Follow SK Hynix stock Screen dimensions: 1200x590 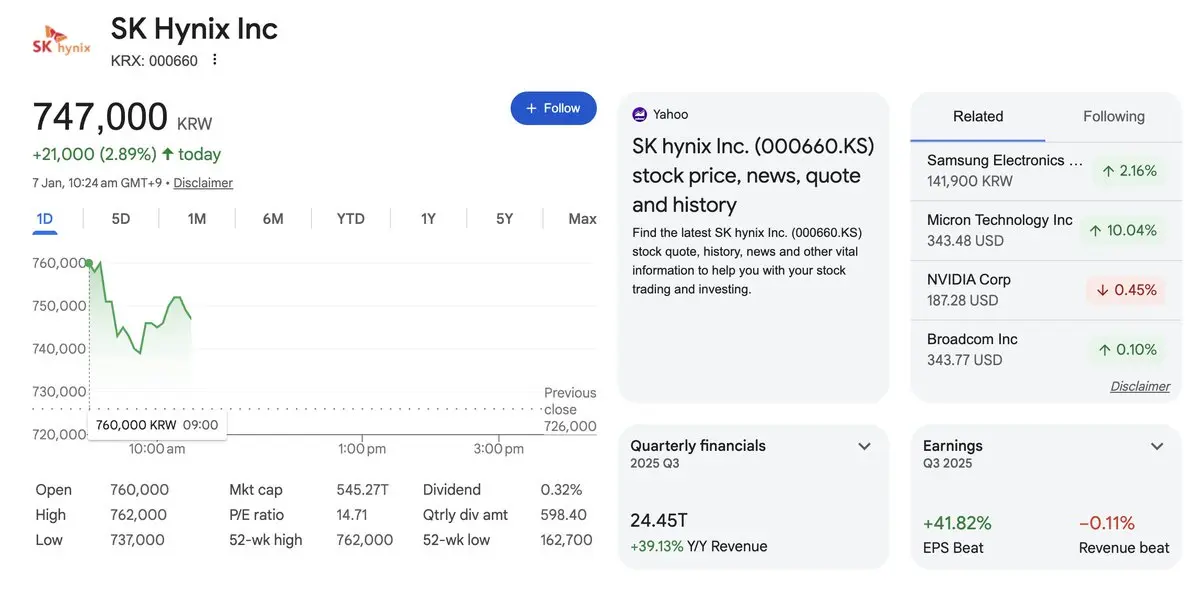tap(553, 108)
